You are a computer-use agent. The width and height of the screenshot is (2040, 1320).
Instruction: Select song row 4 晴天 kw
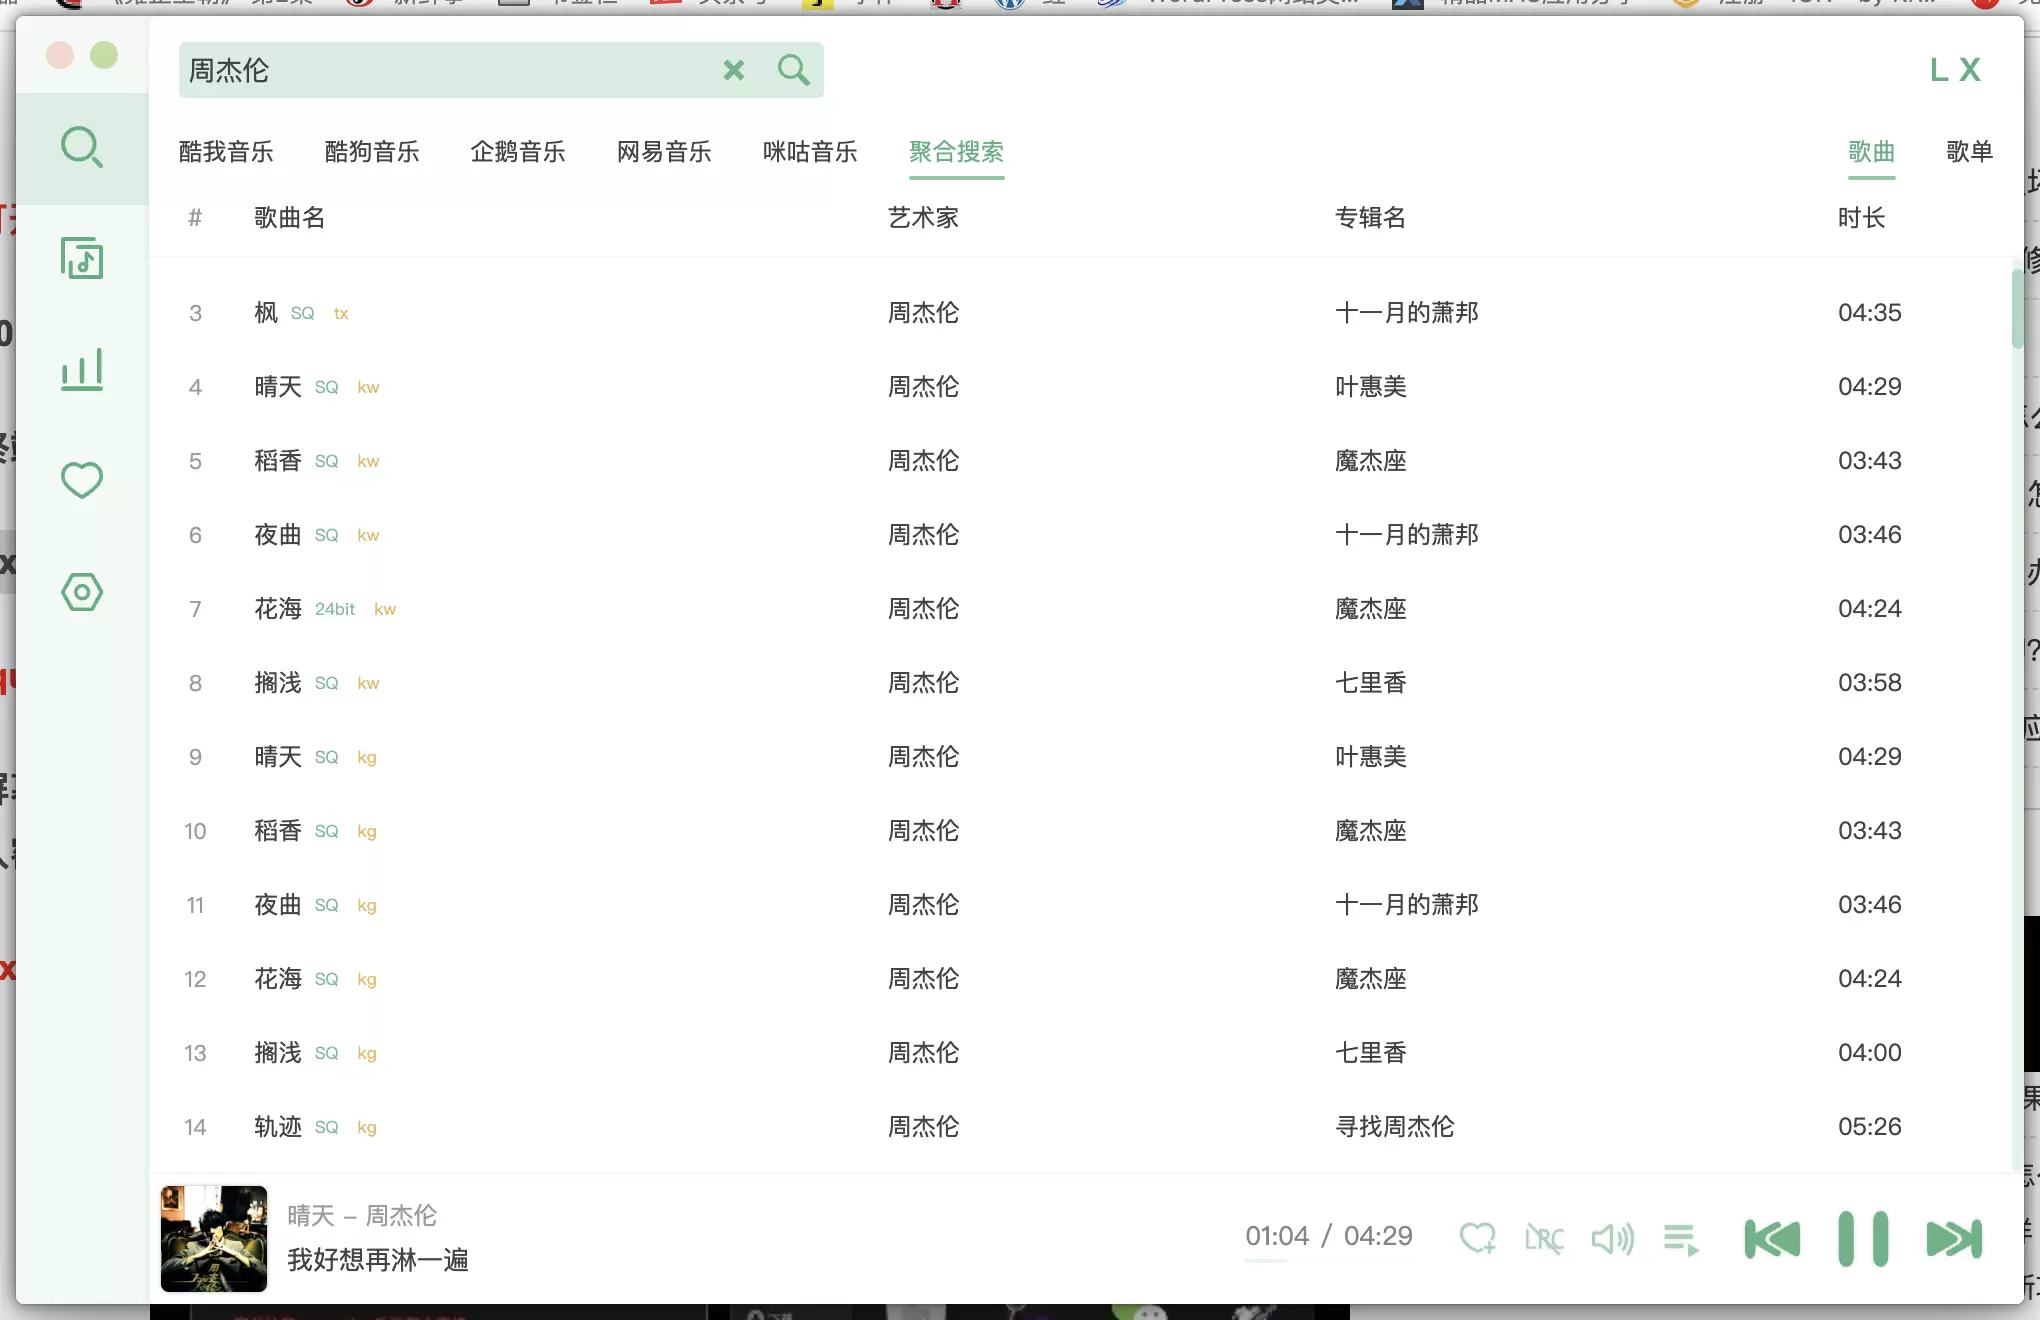[1080, 387]
